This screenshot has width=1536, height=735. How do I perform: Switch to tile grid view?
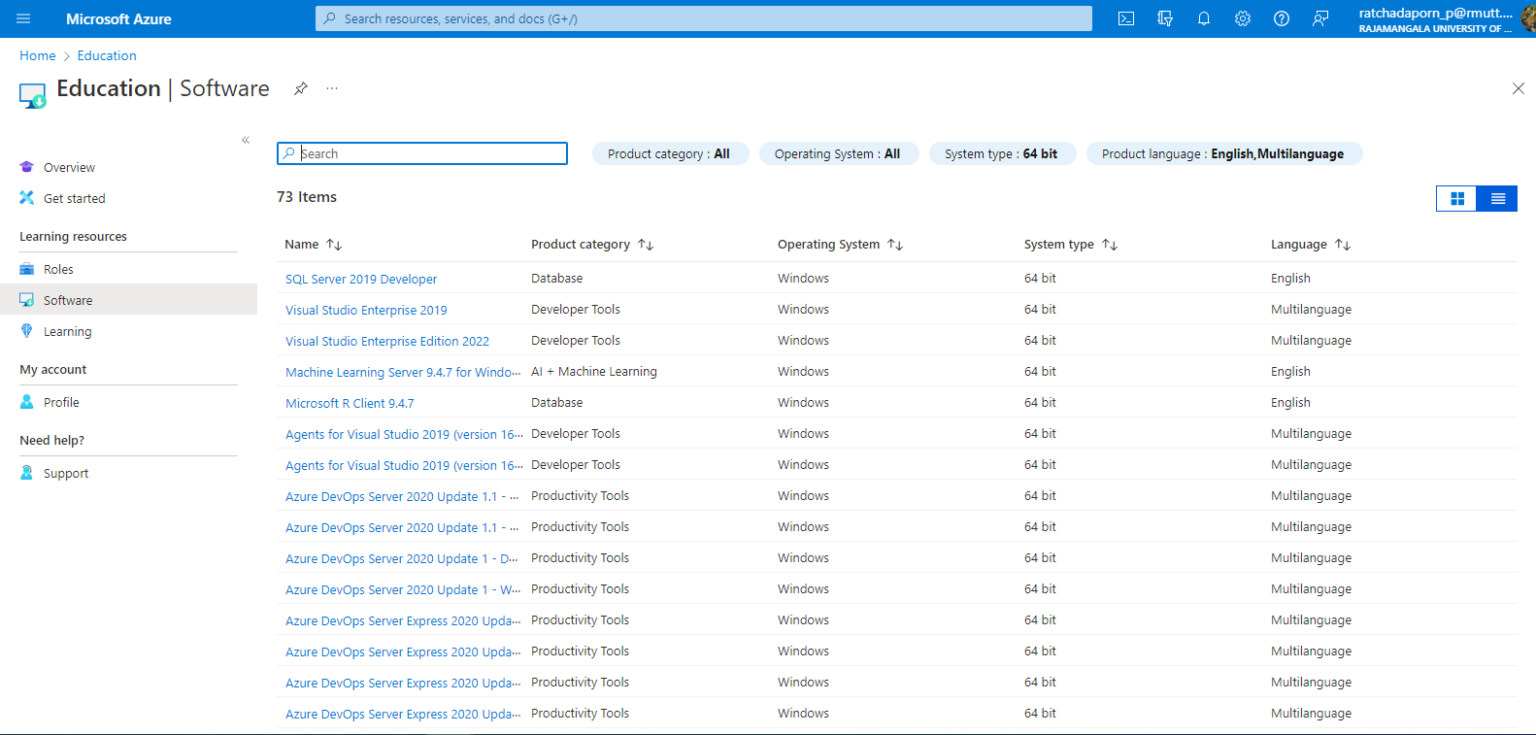point(1457,198)
